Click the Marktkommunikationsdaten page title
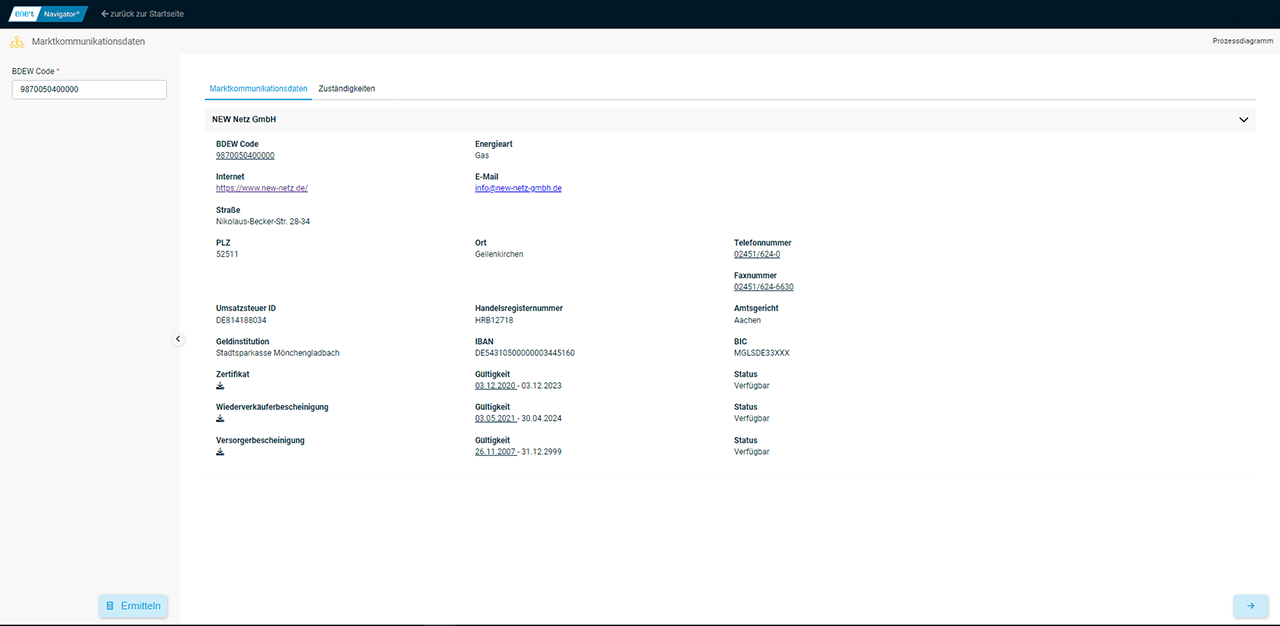The width and height of the screenshot is (1280, 626). click(x=88, y=42)
